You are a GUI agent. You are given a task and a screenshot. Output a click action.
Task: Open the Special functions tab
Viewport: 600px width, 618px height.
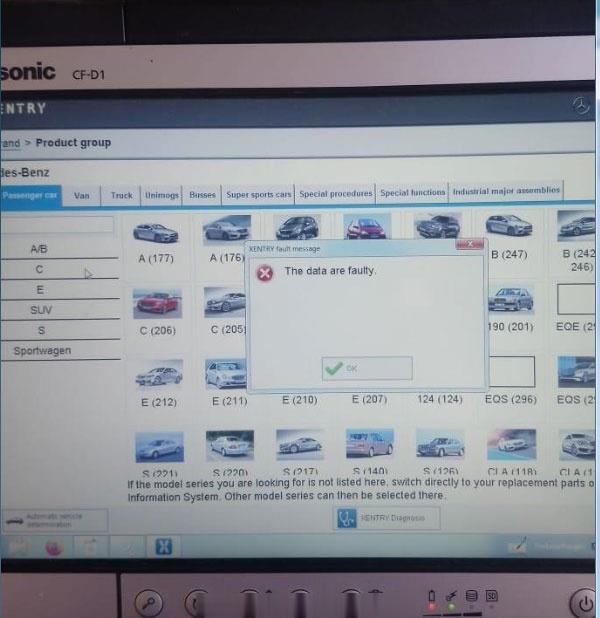tap(412, 192)
